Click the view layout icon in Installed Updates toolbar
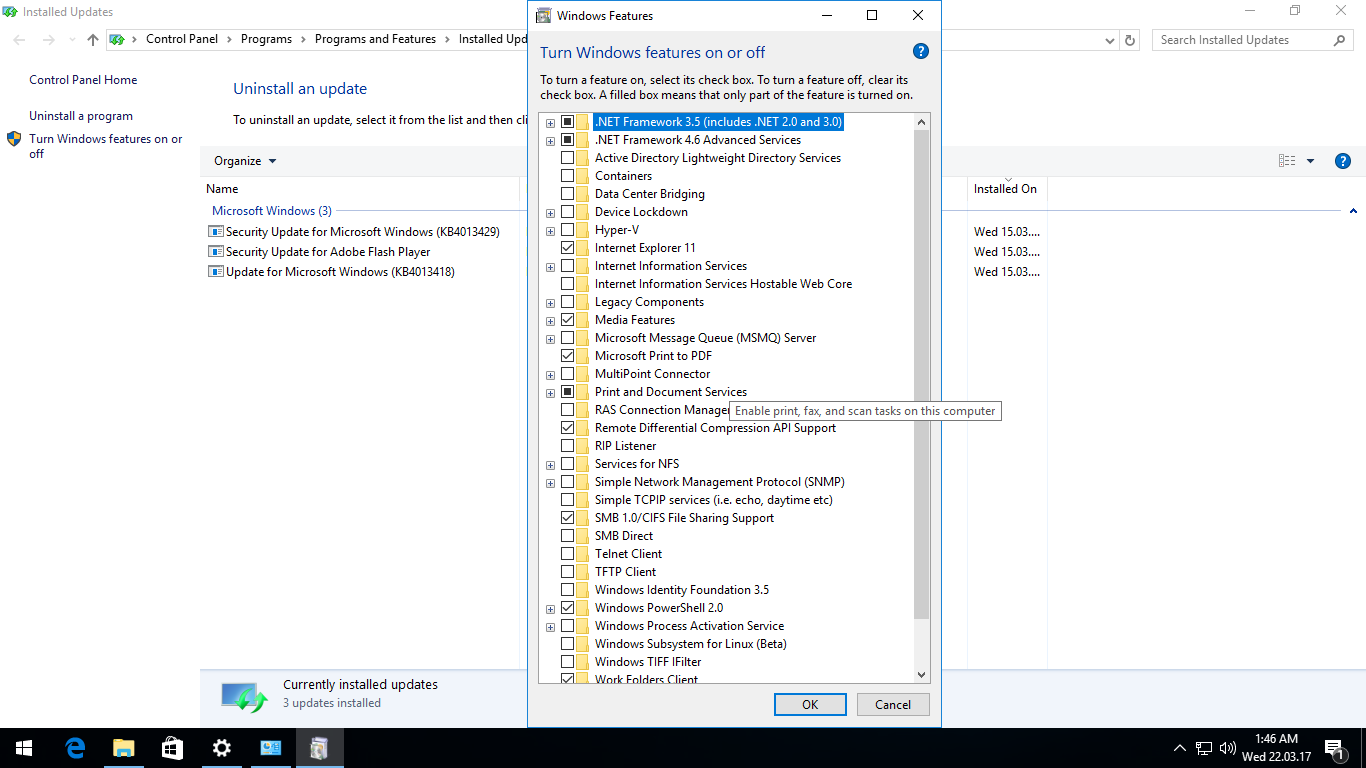 tap(1286, 161)
